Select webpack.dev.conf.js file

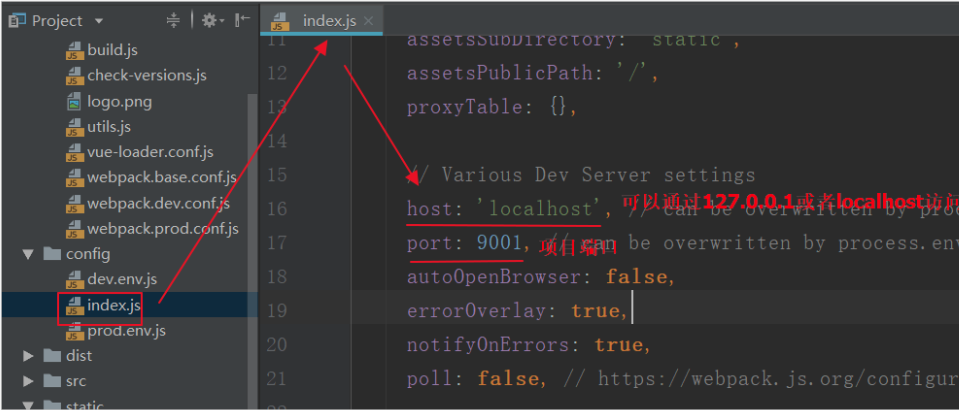pos(158,203)
